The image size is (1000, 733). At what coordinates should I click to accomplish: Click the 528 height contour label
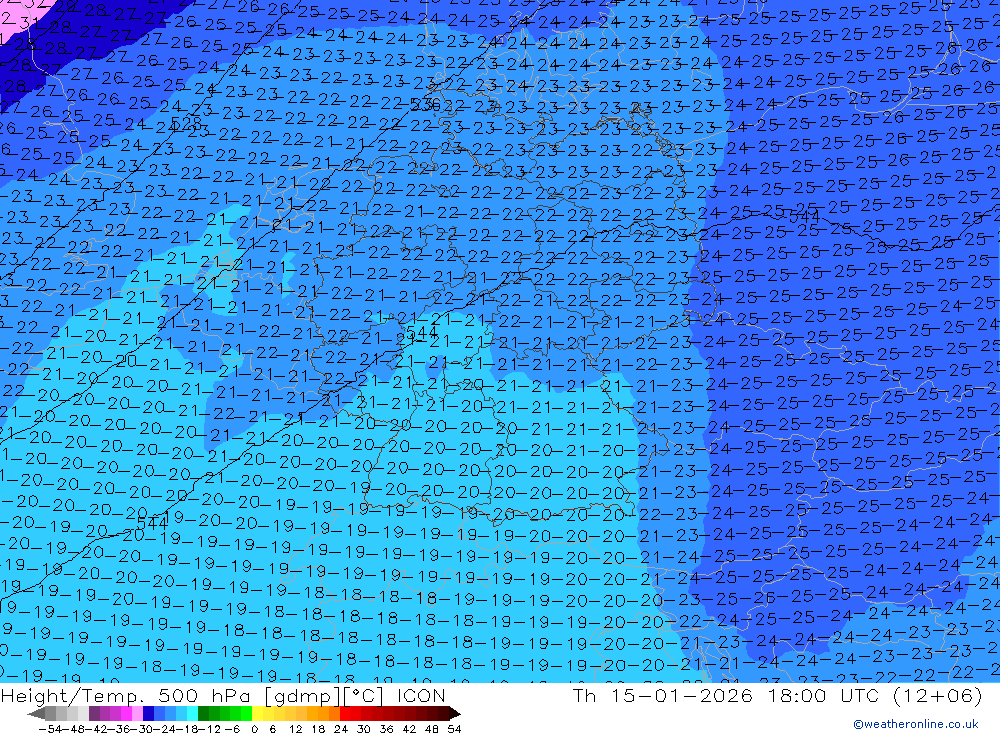pos(186,121)
